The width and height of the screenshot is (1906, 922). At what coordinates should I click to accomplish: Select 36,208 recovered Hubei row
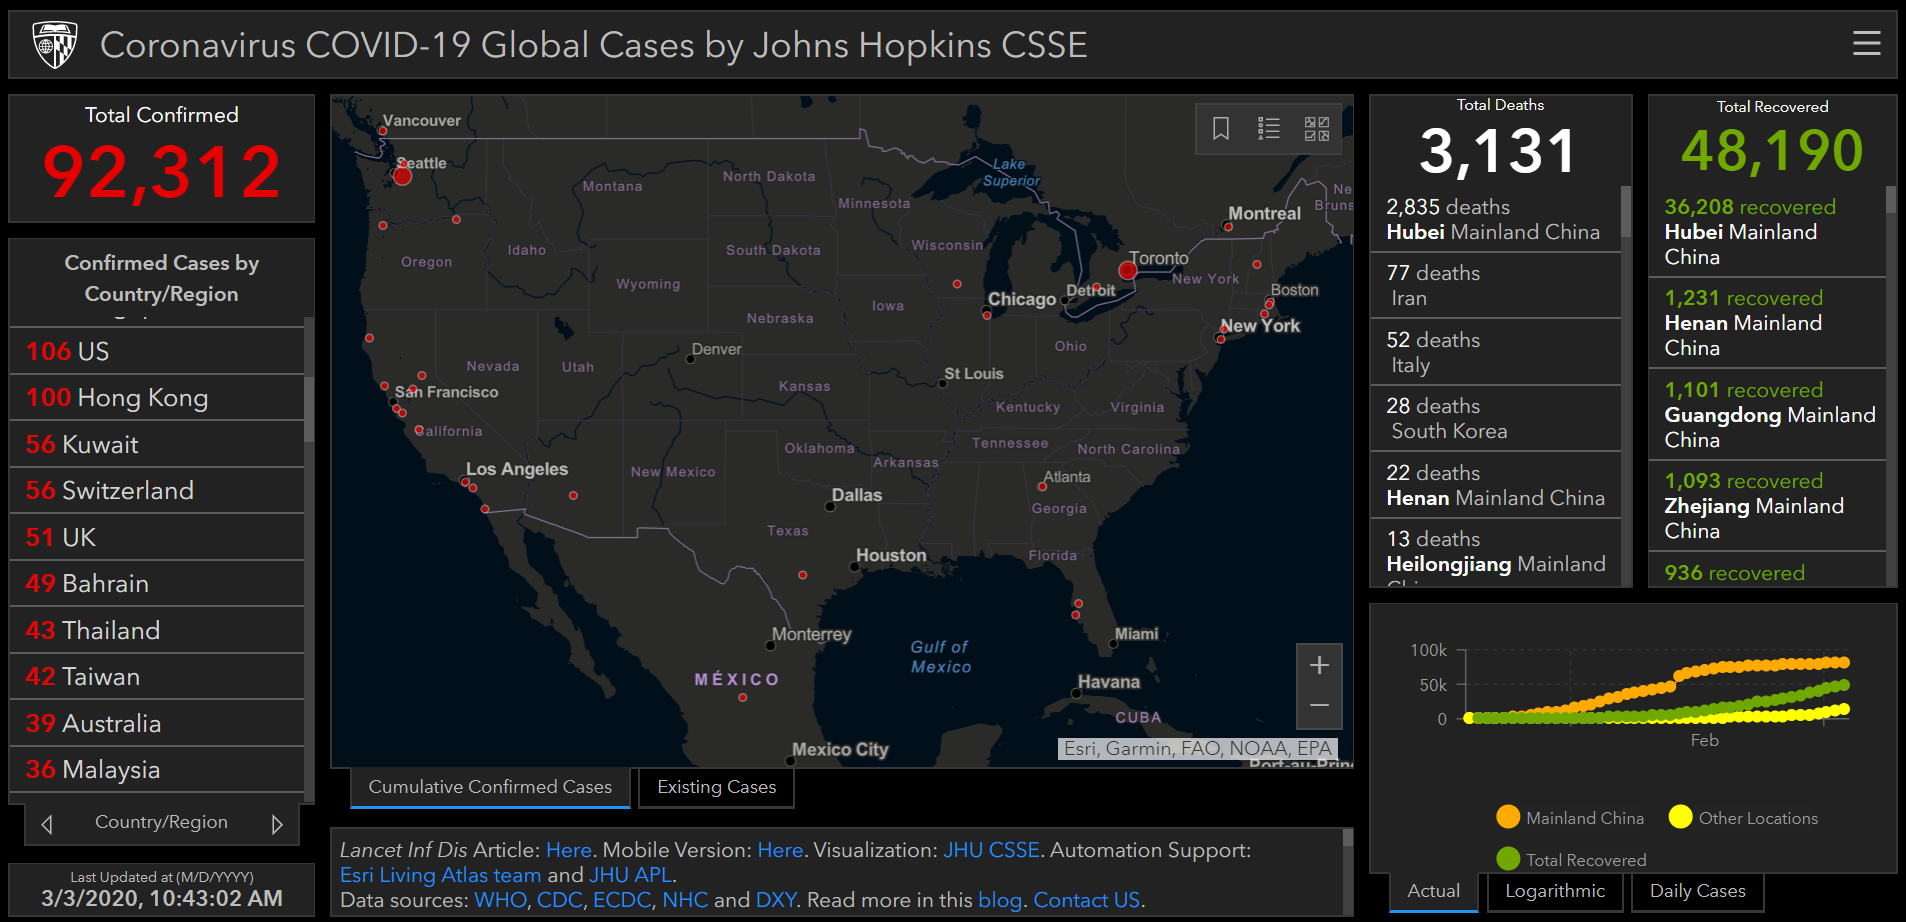(x=1767, y=231)
